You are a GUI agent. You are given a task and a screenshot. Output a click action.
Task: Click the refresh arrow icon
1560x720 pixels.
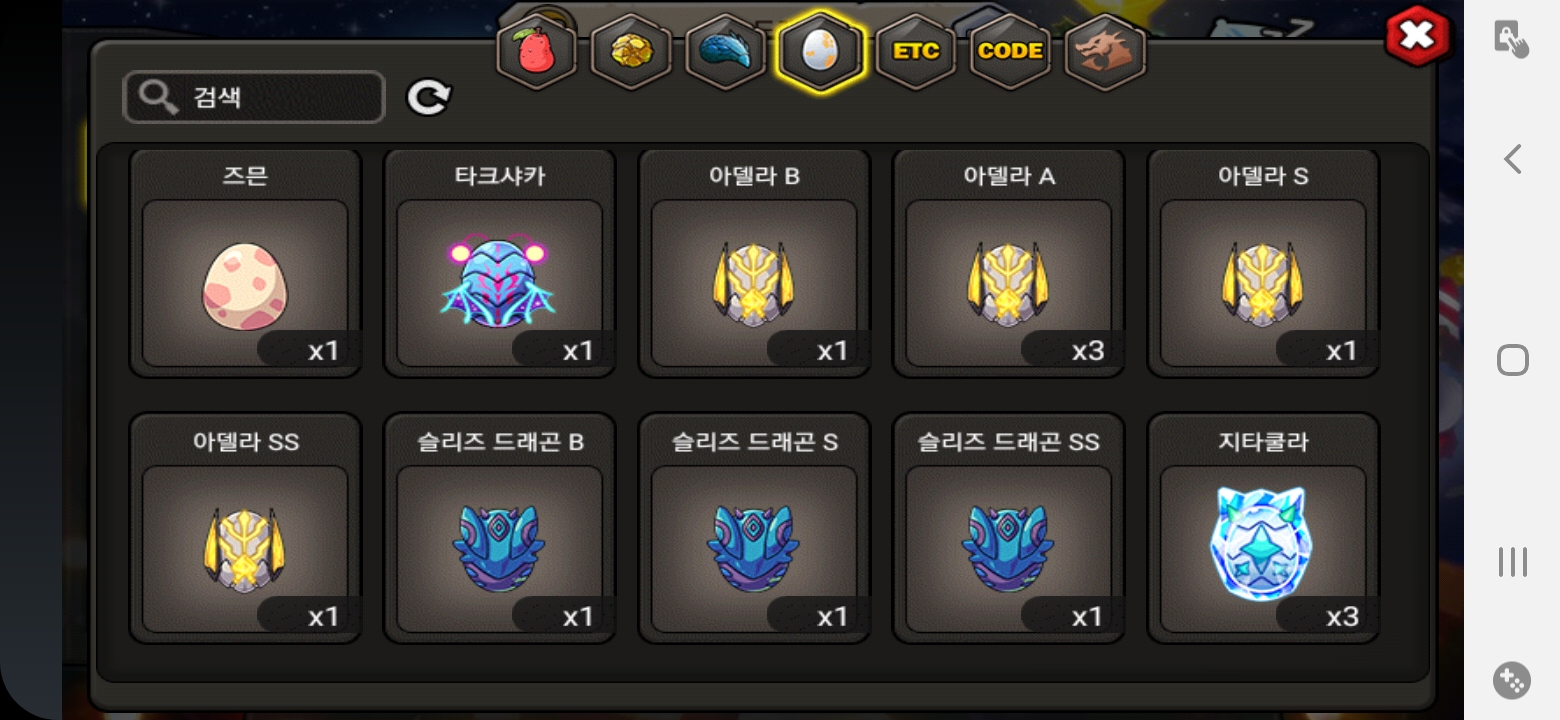tap(429, 97)
